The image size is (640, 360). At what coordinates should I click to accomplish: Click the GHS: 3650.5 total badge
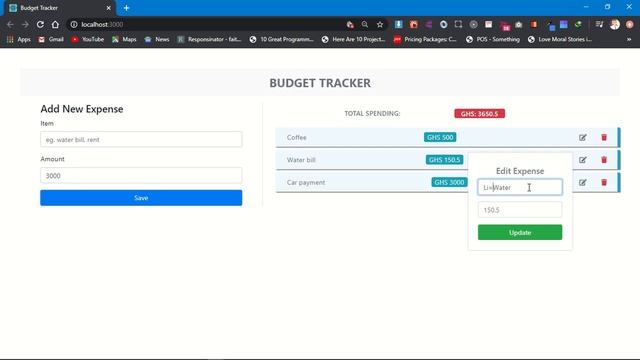480,113
